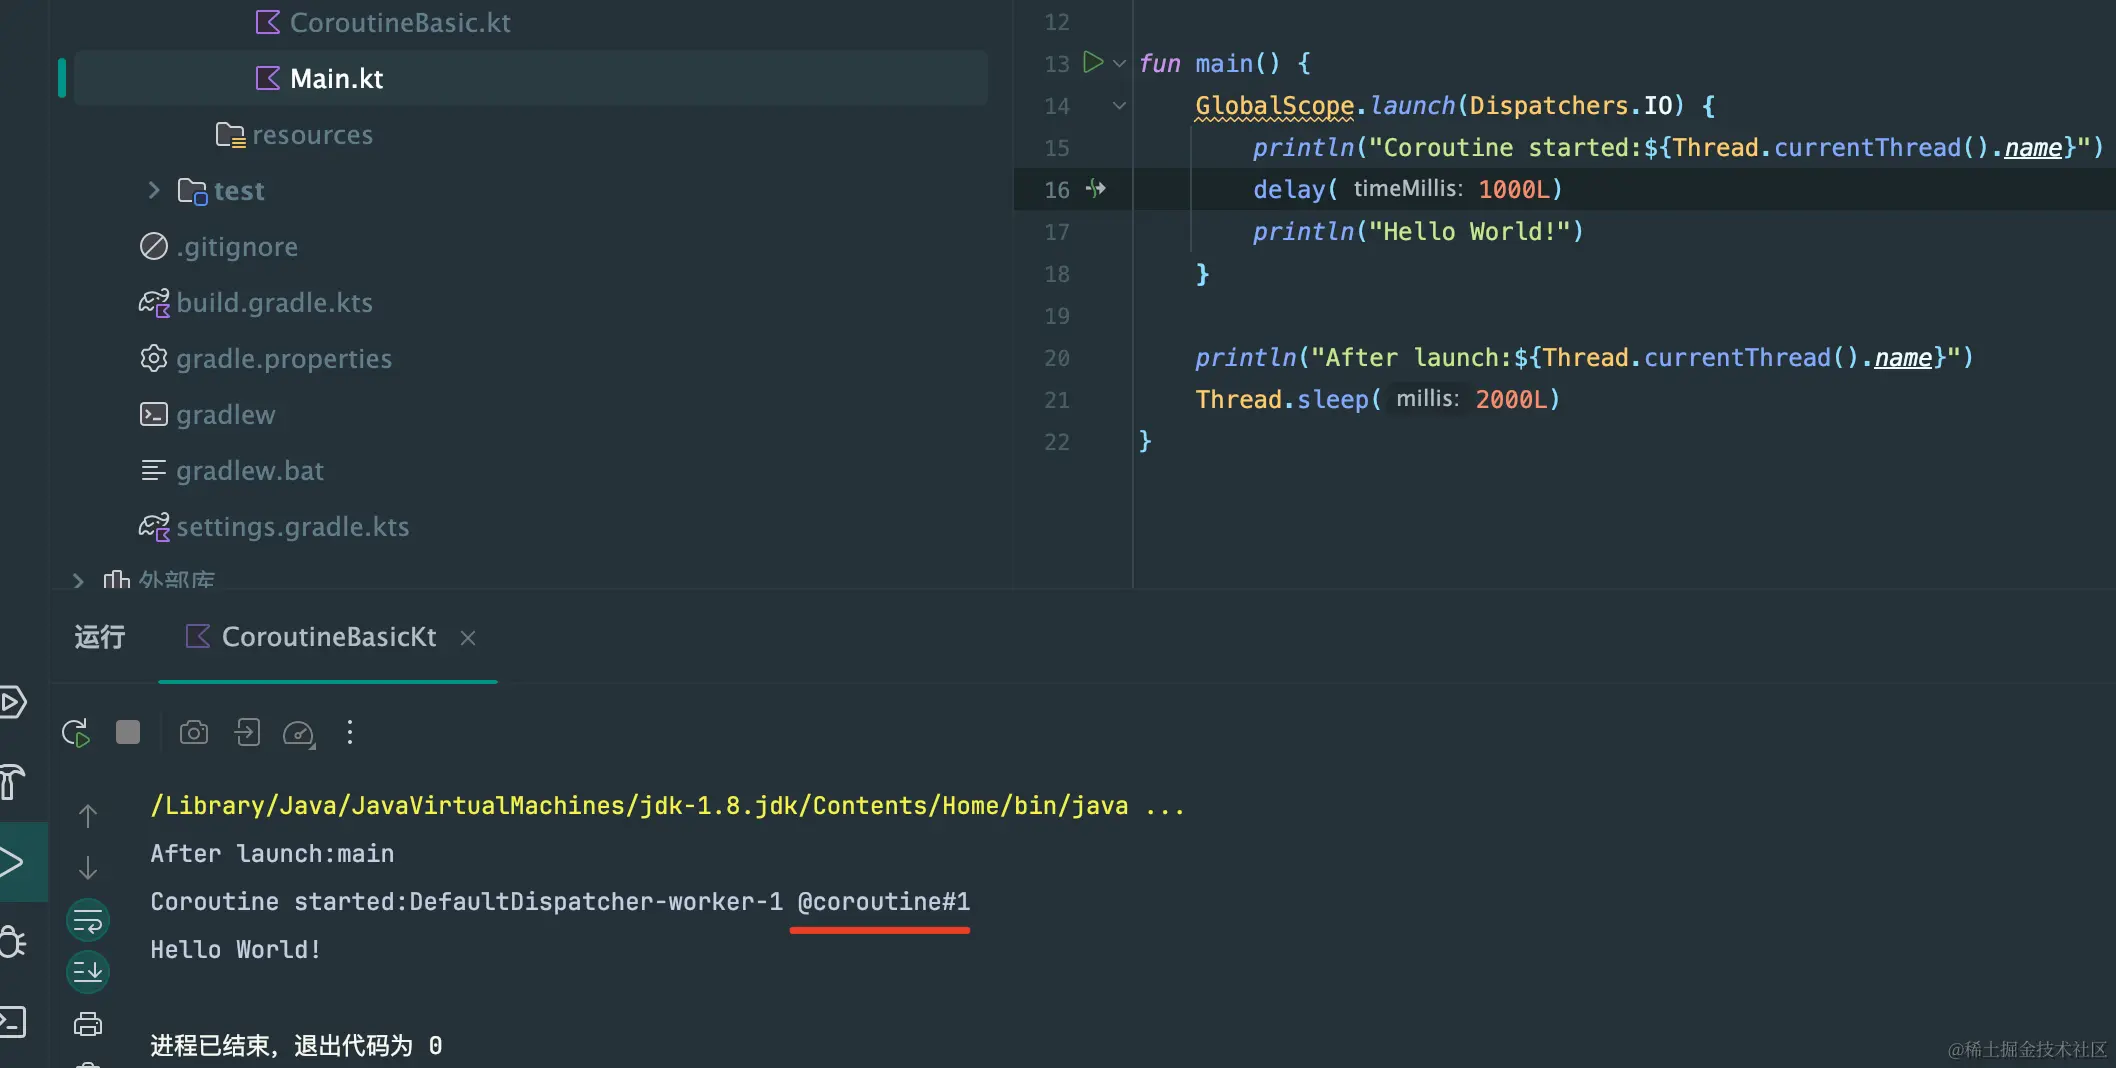Rerun CoroutineBasicKt from the run toolbar
Image resolution: width=2116 pixels, height=1068 pixels.
[76, 733]
